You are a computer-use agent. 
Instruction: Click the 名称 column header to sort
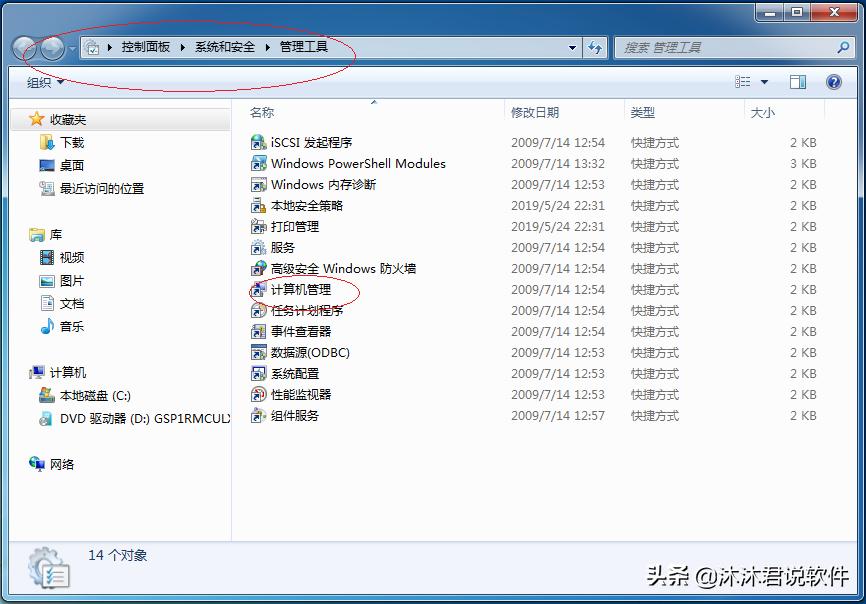(261, 113)
